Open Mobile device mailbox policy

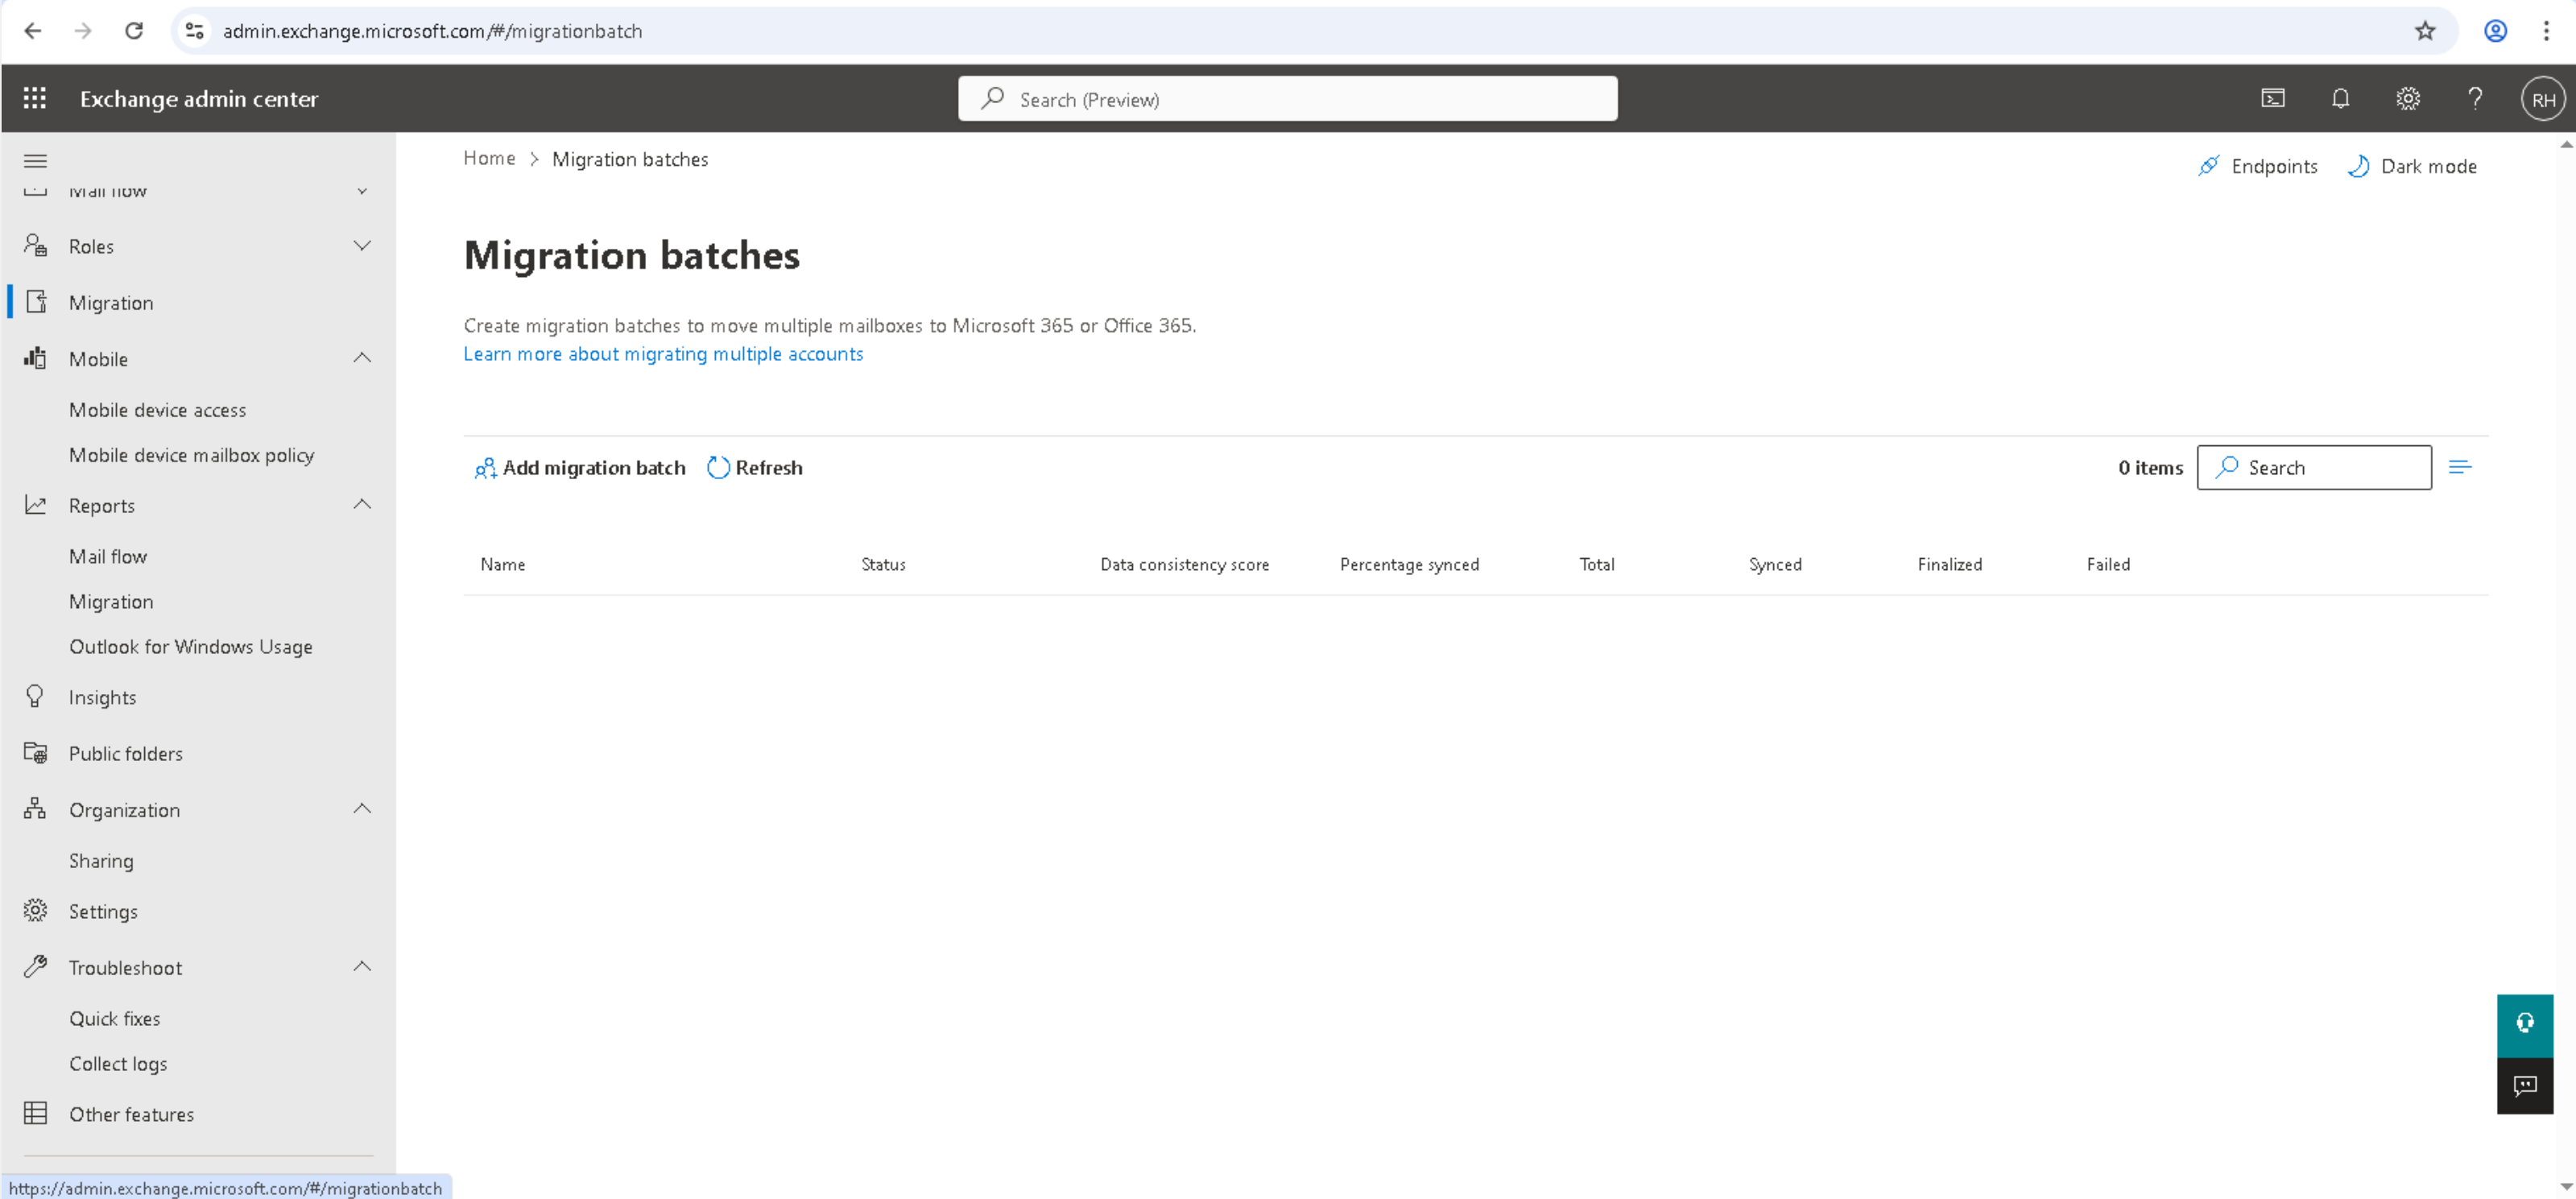(x=191, y=455)
